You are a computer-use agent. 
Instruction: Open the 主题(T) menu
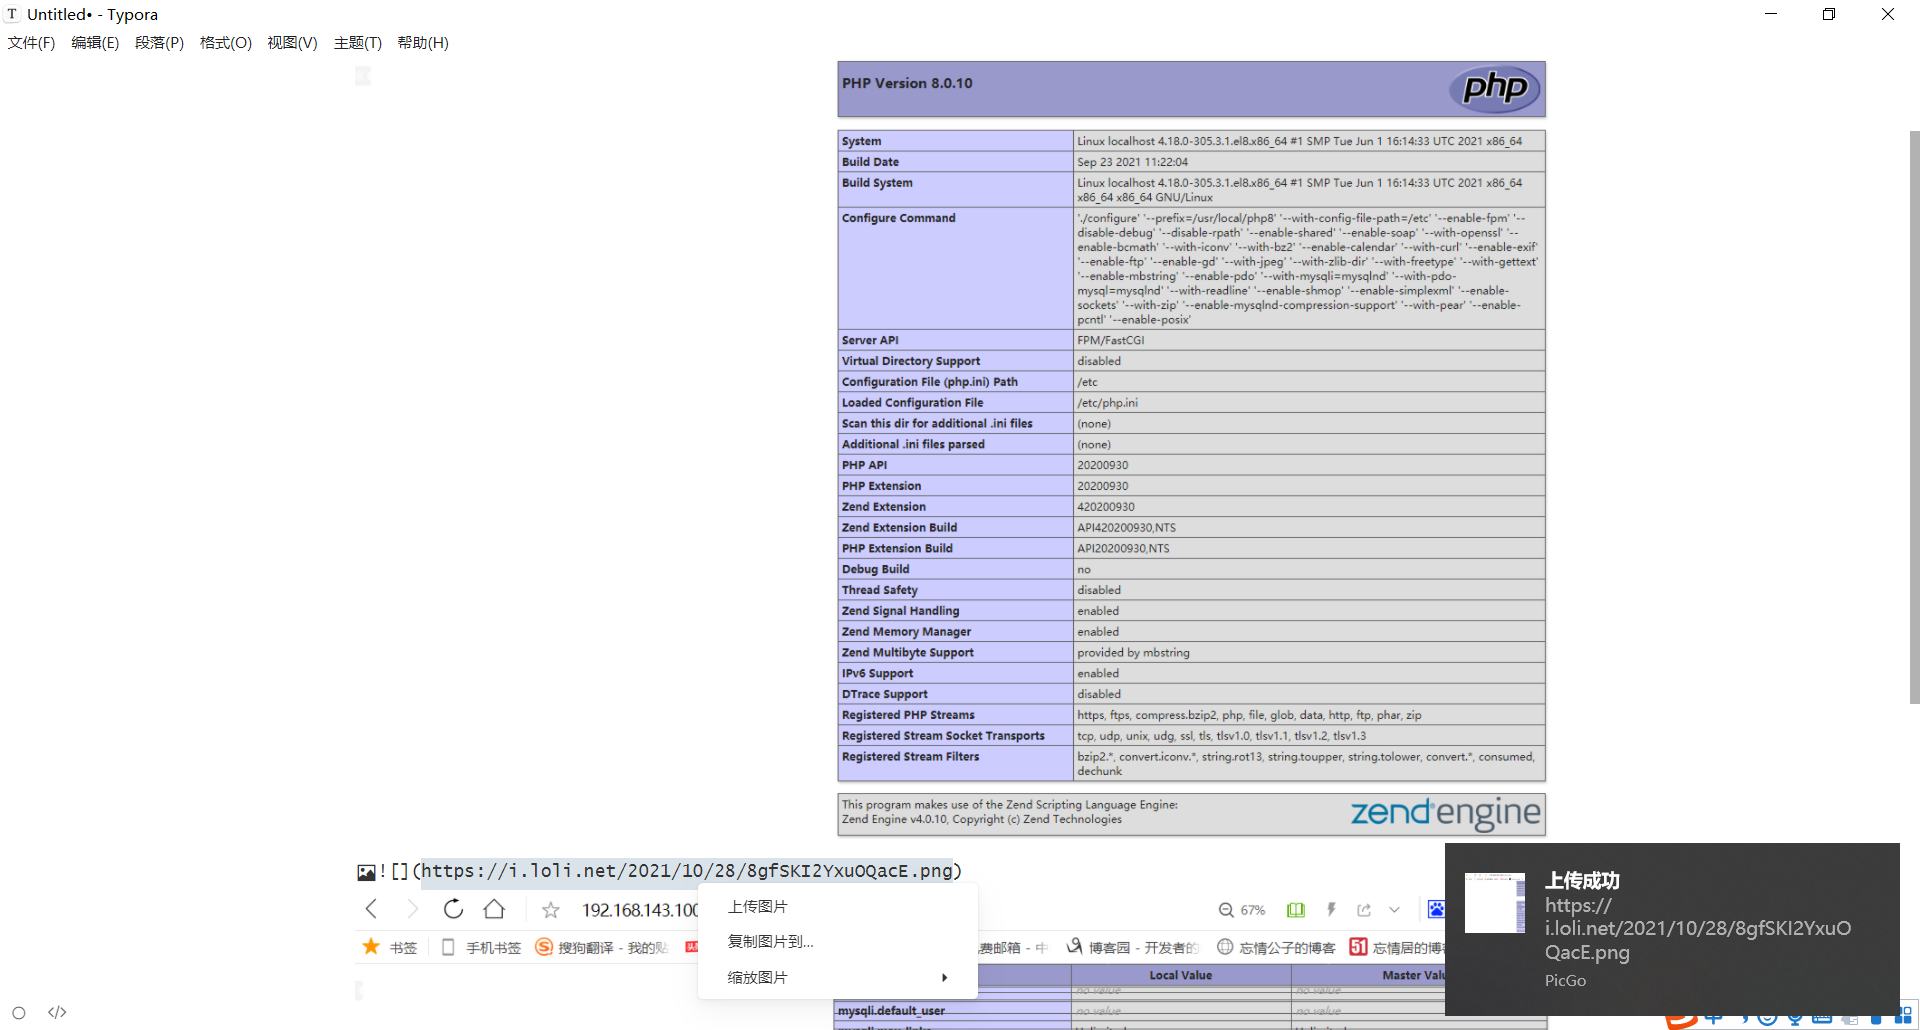358,43
